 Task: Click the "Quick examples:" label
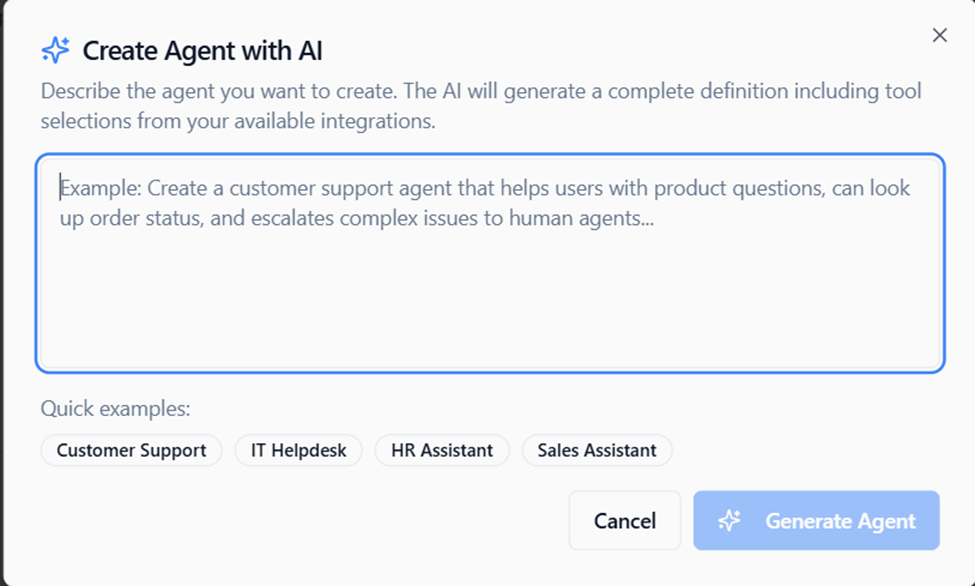click(x=115, y=408)
